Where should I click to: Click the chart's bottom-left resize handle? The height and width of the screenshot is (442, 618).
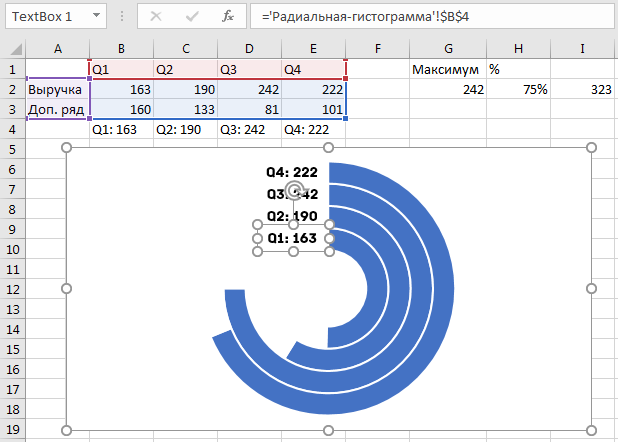pyautogui.click(x=67, y=430)
